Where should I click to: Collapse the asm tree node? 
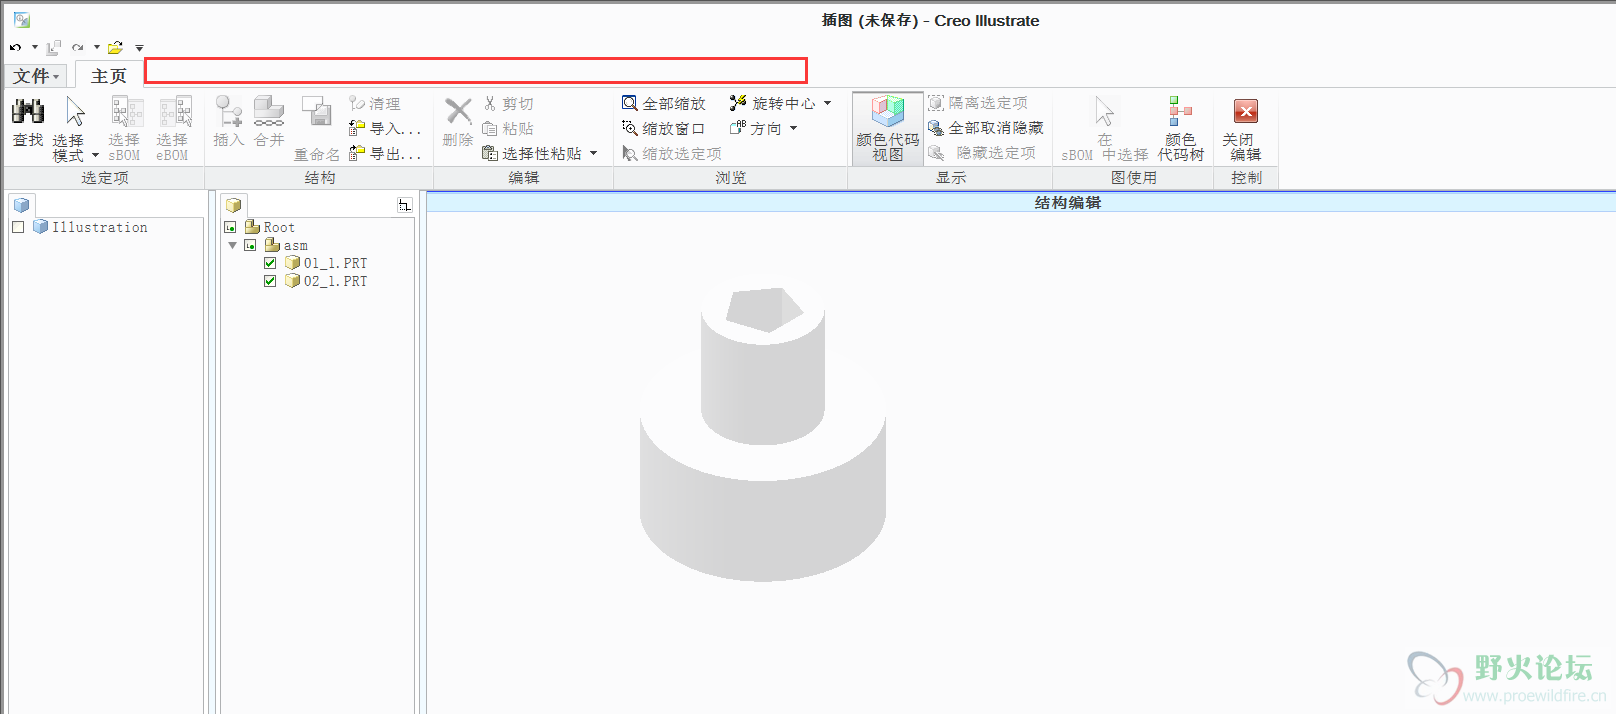point(232,245)
